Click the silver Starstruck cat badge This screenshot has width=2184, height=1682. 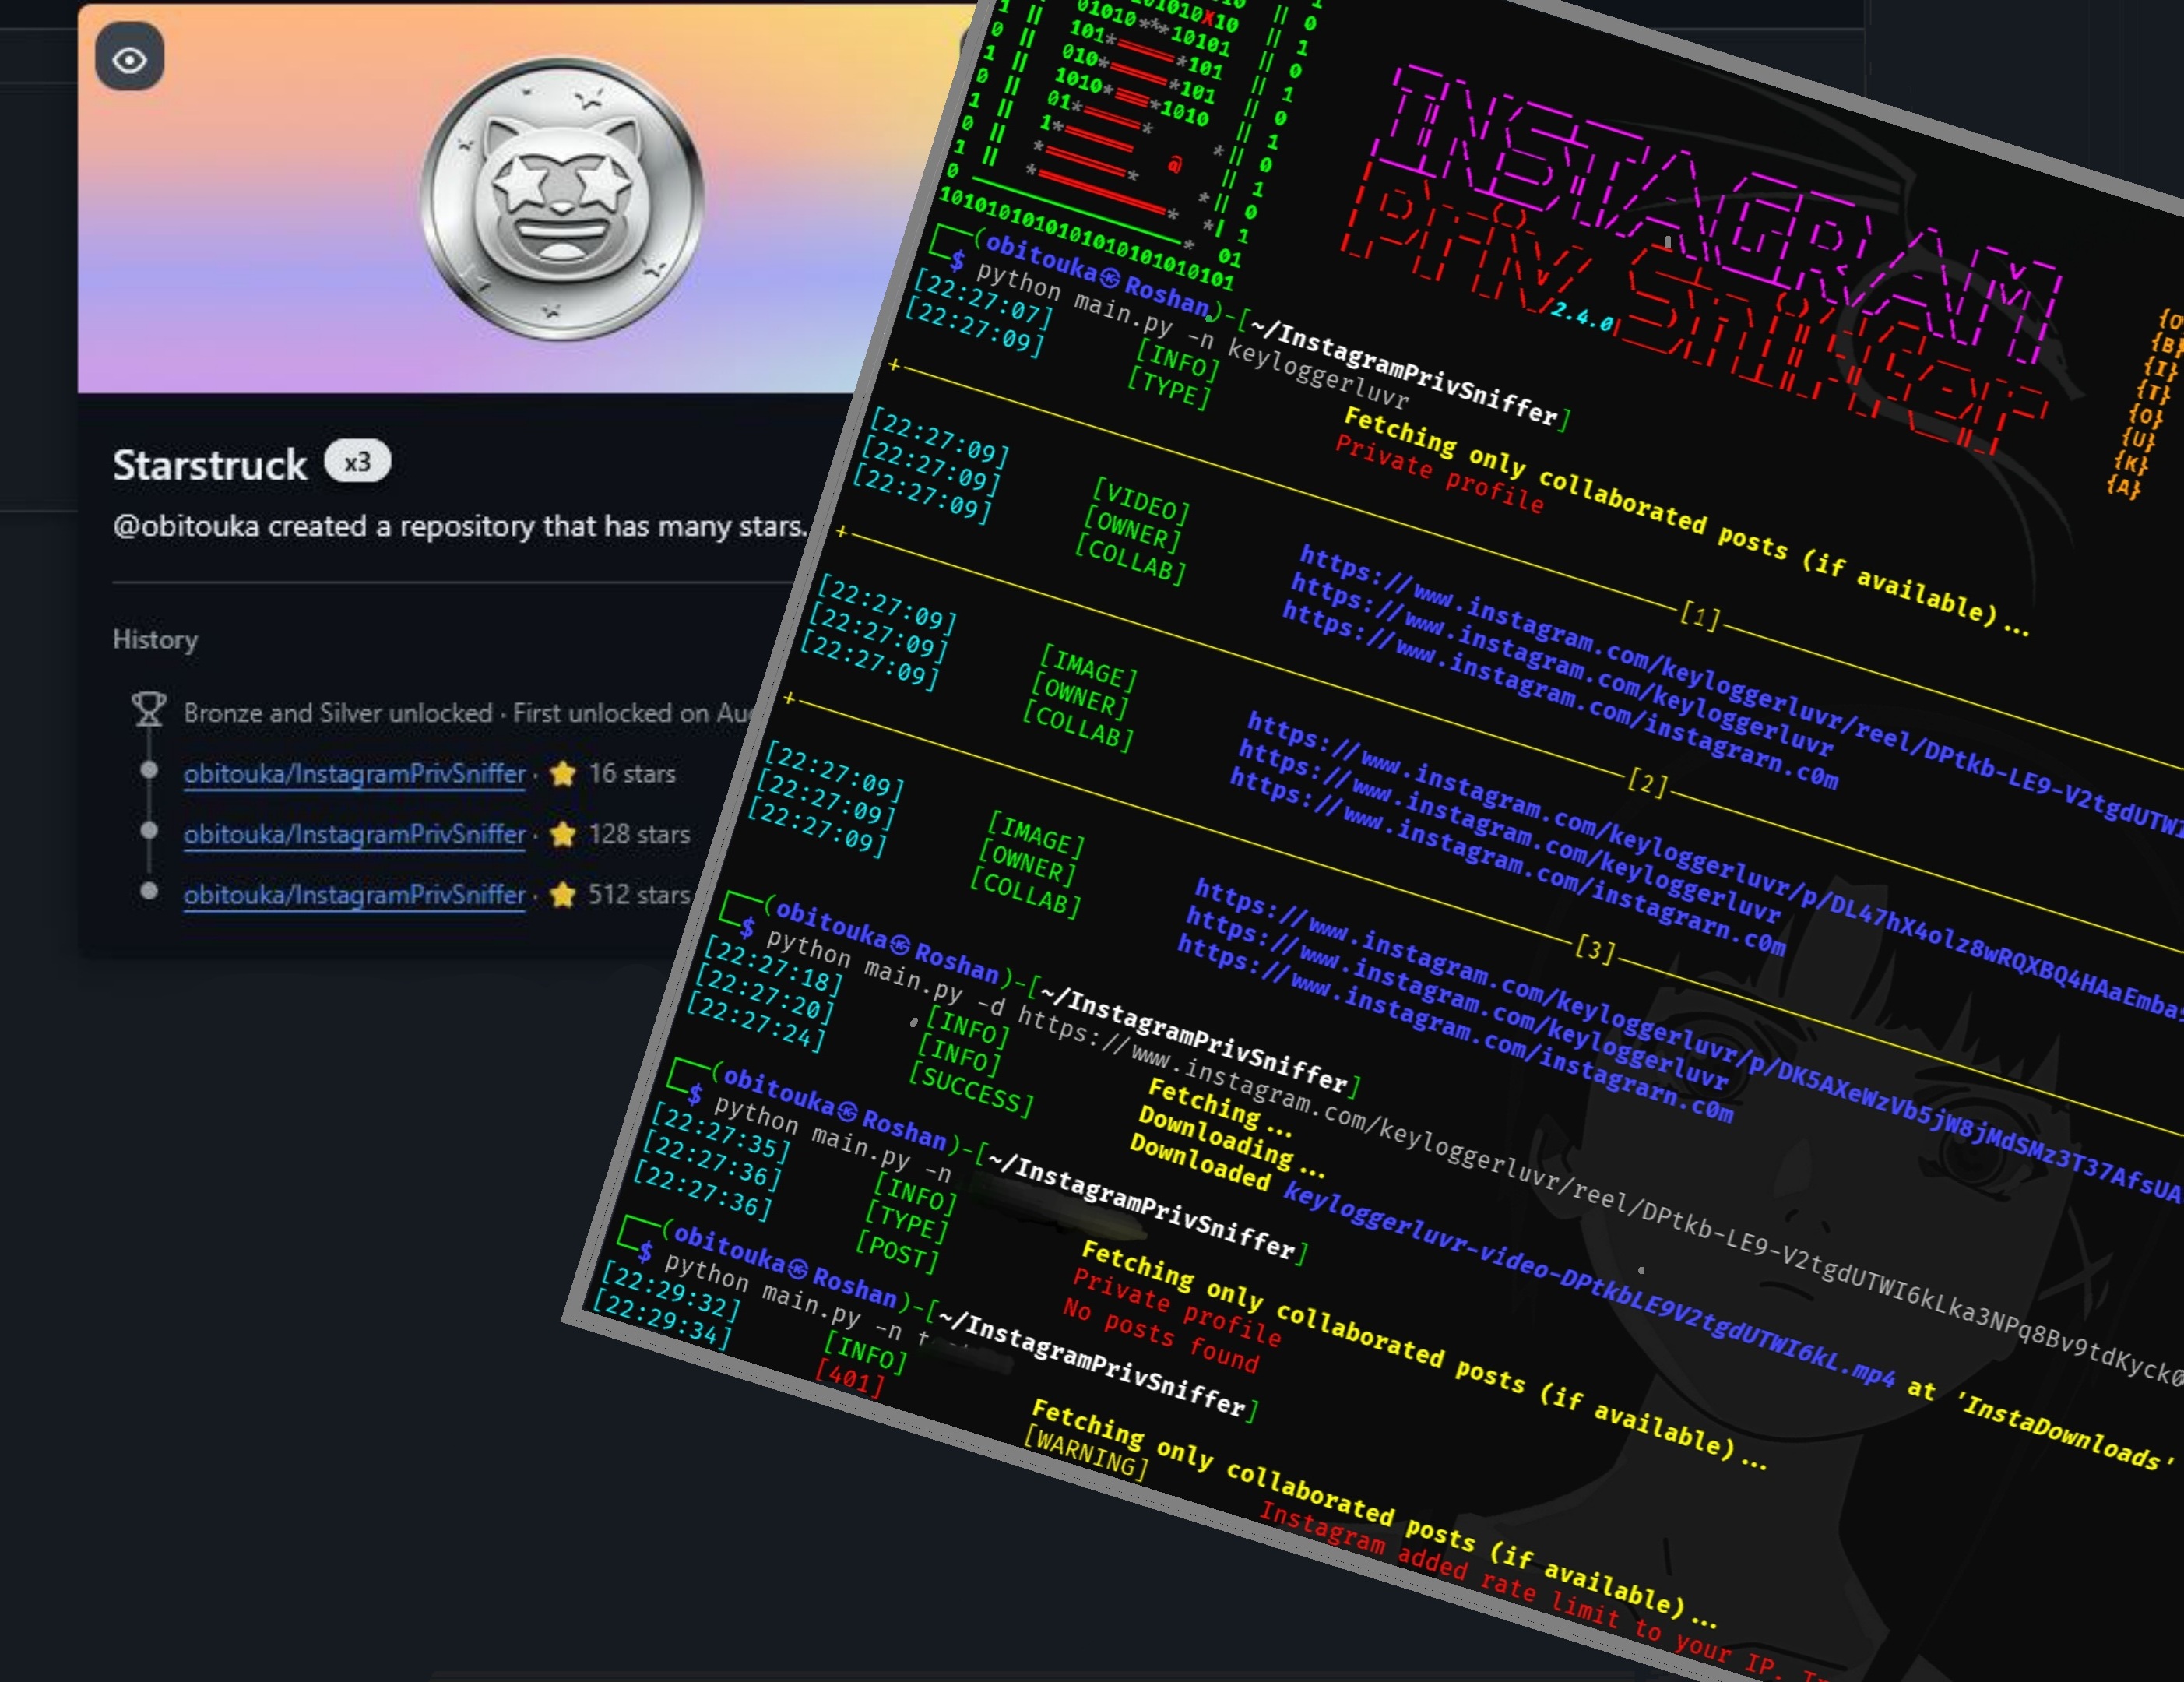561,197
